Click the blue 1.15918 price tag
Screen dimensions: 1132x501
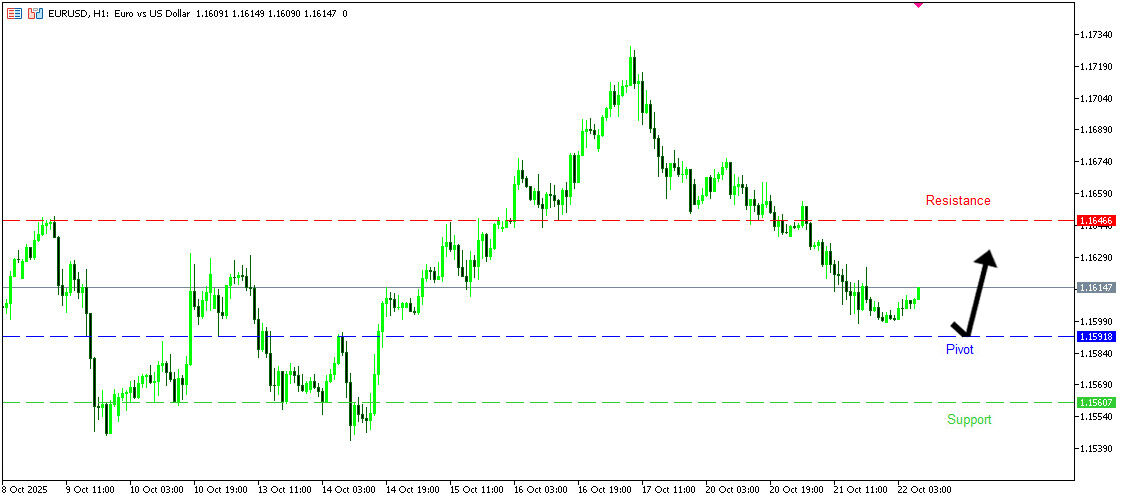point(1096,337)
